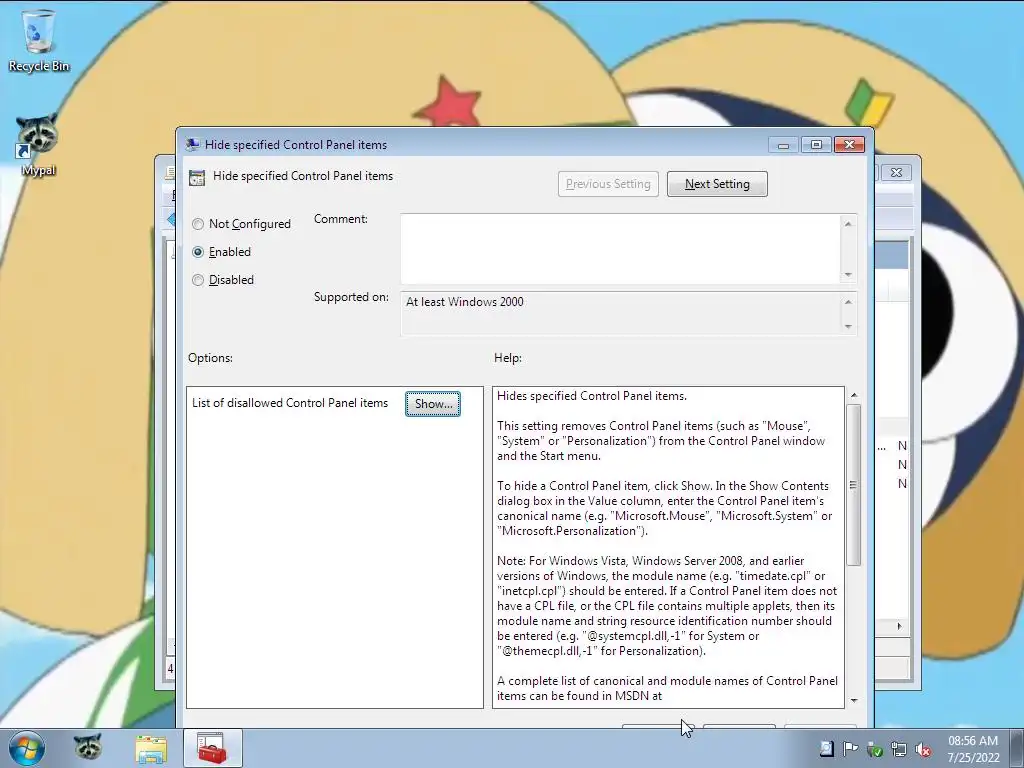Image resolution: width=1024 pixels, height=768 pixels.
Task: Click the green shield security tray icon
Action: click(x=874, y=749)
